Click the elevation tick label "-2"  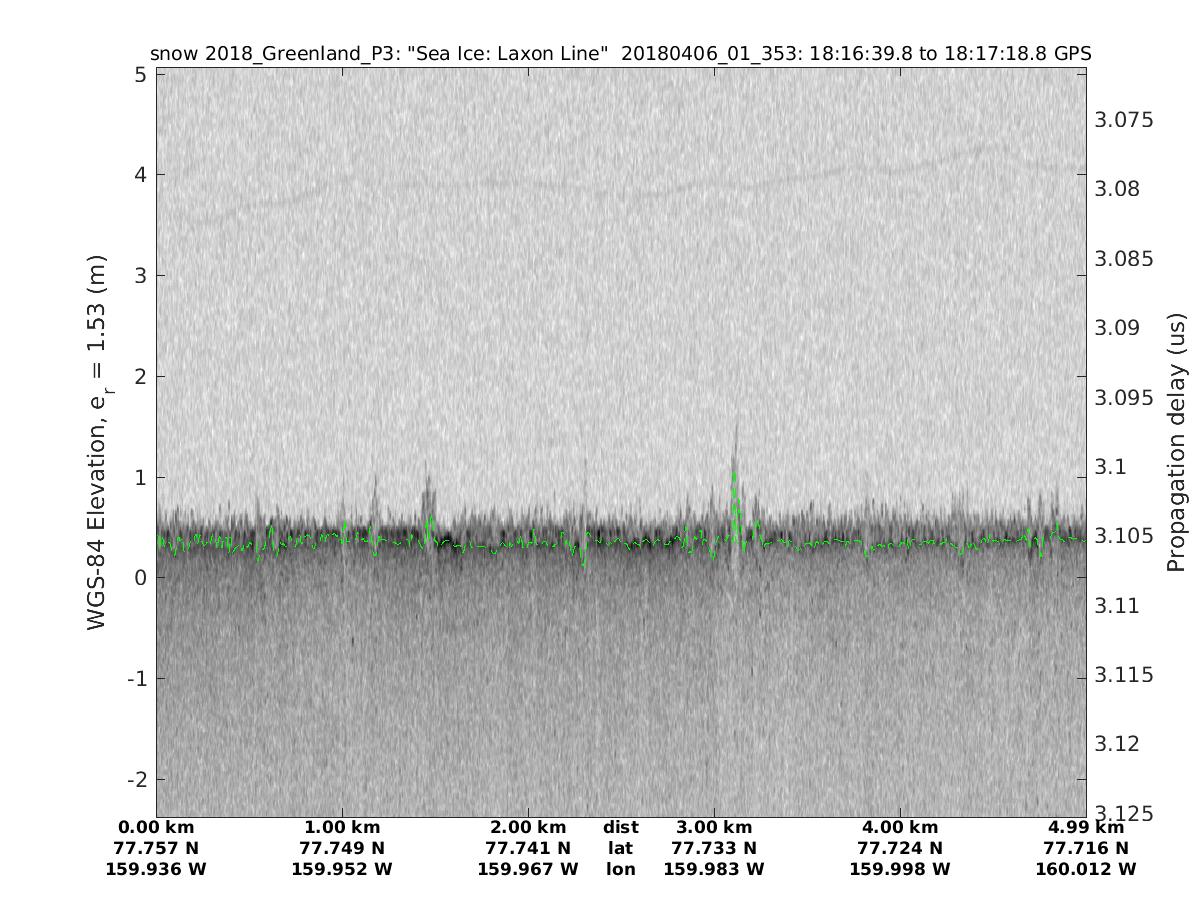[136, 779]
